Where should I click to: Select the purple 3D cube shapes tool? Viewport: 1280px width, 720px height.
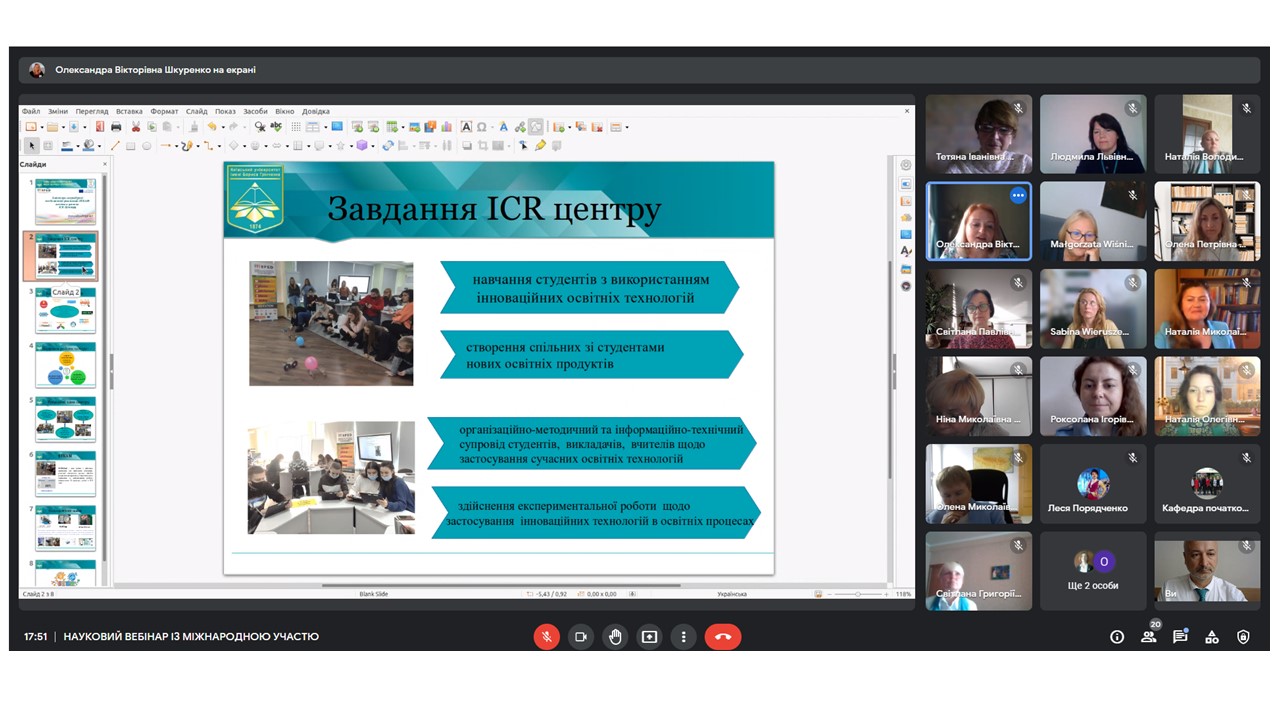pos(361,145)
